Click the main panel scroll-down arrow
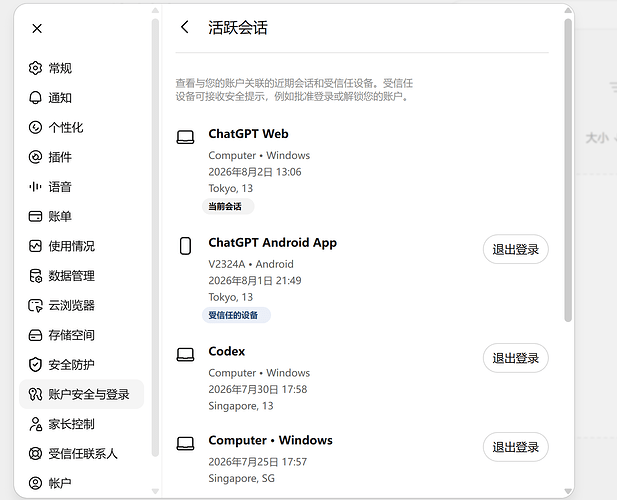Screen dimensions: 617x500 [x=568, y=491]
